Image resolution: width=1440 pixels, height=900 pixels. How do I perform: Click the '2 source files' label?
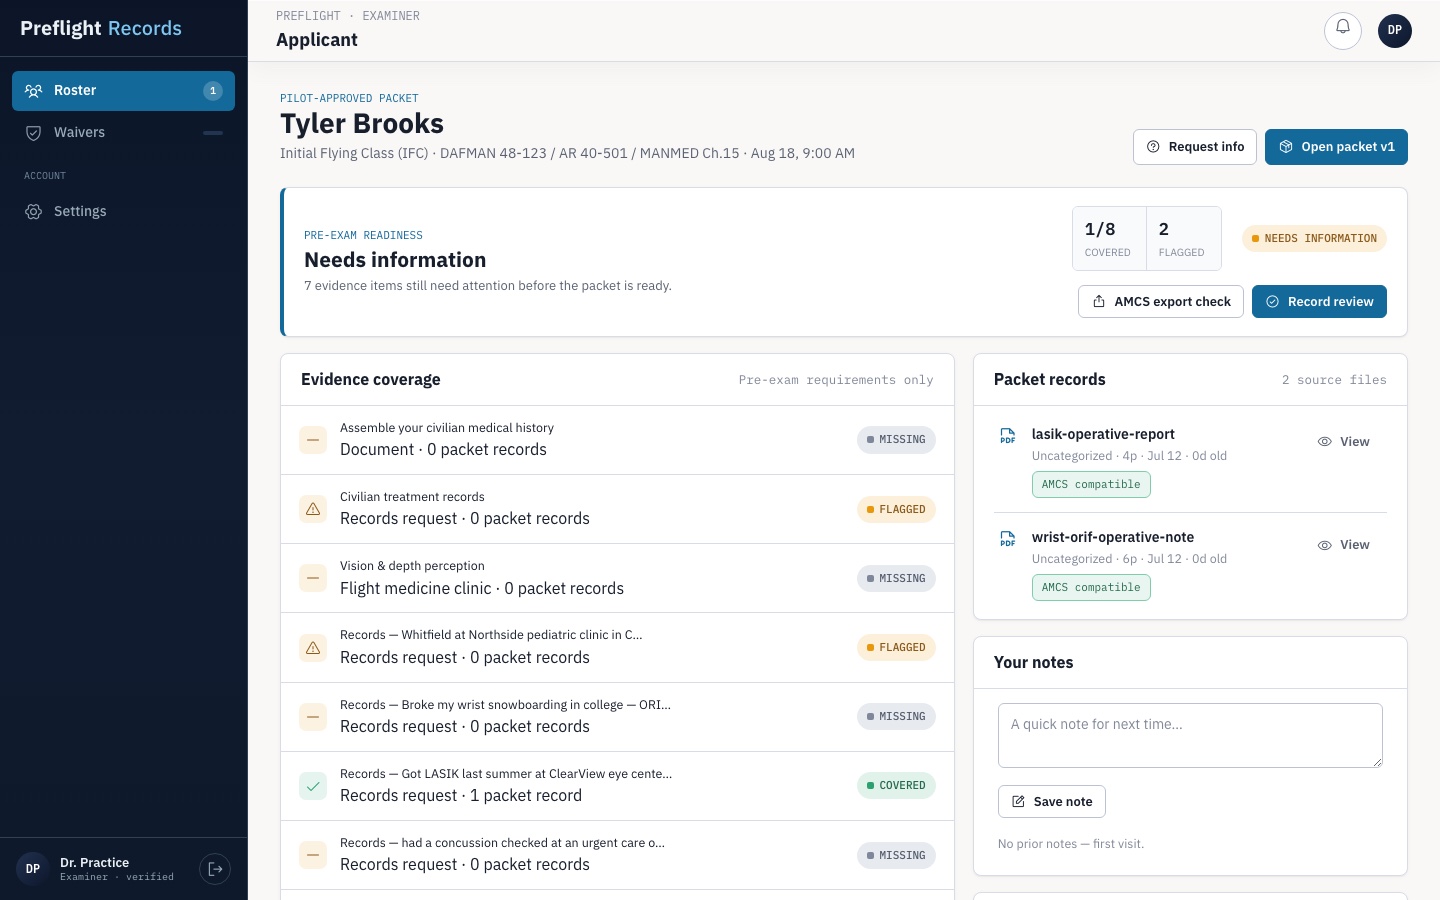1334,381
